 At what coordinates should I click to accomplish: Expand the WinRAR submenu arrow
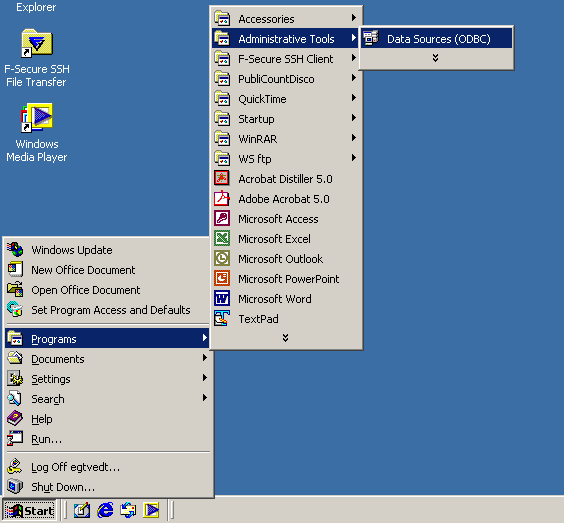(354, 138)
